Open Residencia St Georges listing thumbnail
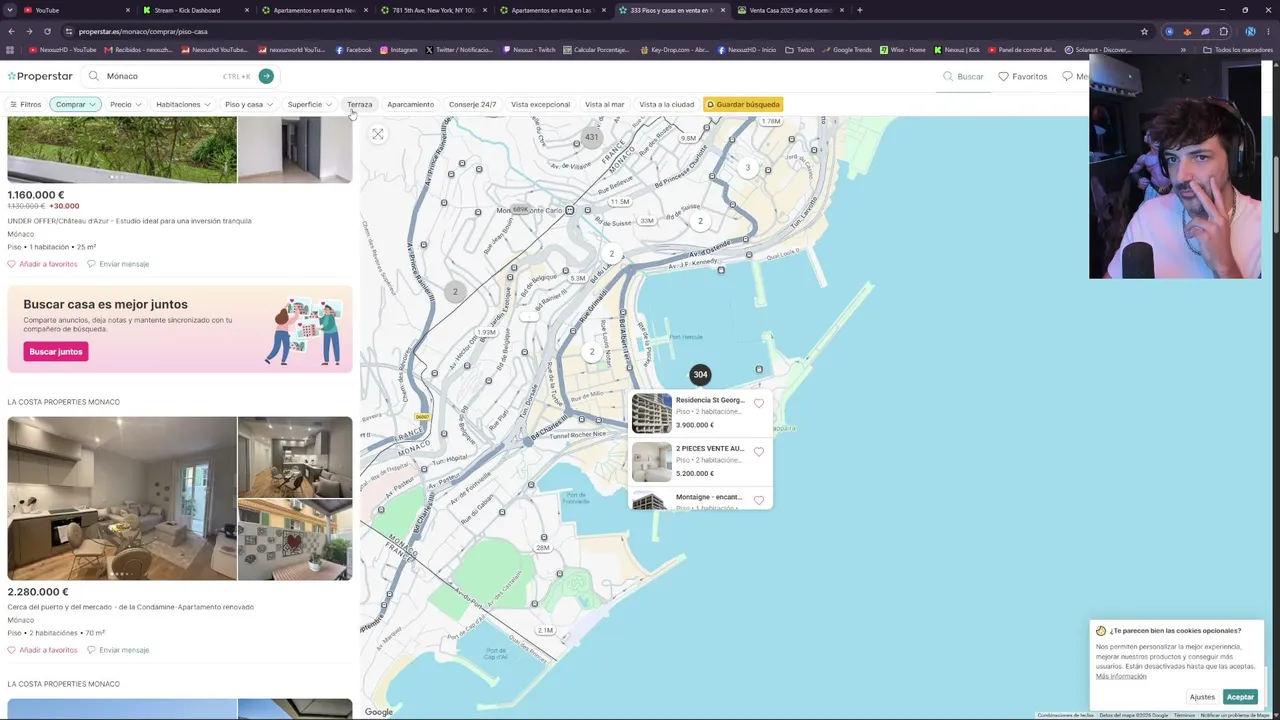This screenshot has height=720, width=1280. [x=652, y=413]
